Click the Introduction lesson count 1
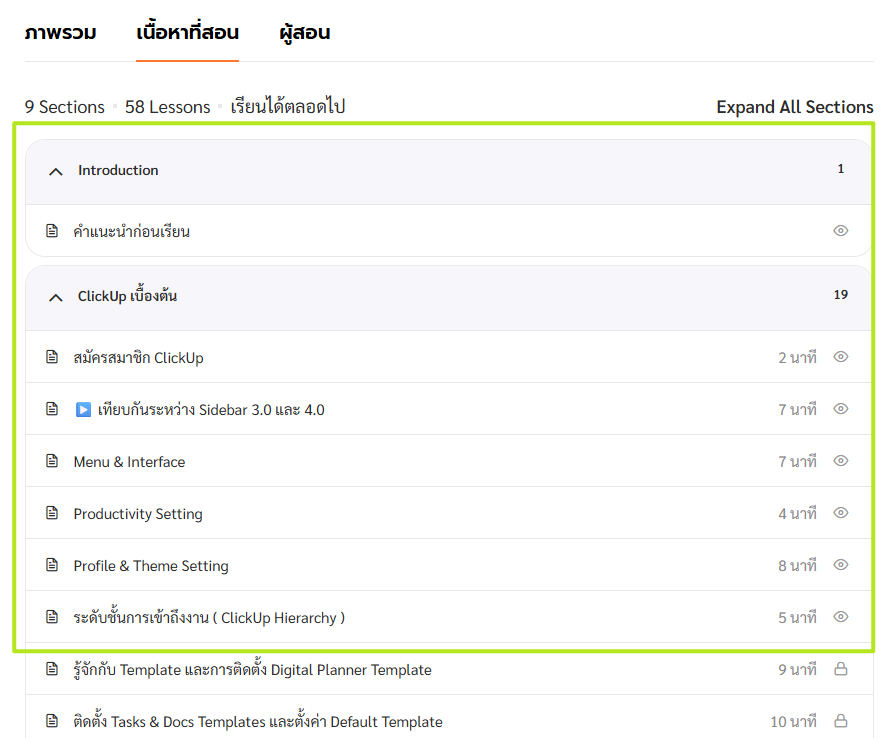Screen dimensions: 887x738 [x=841, y=169]
